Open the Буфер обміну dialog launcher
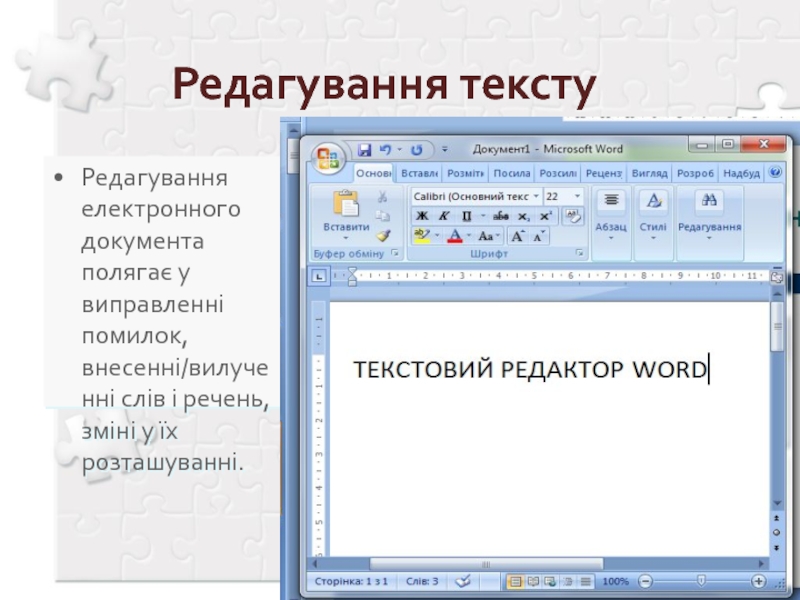The width and height of the screenshot is (800, 600). [x=394, y=253]
